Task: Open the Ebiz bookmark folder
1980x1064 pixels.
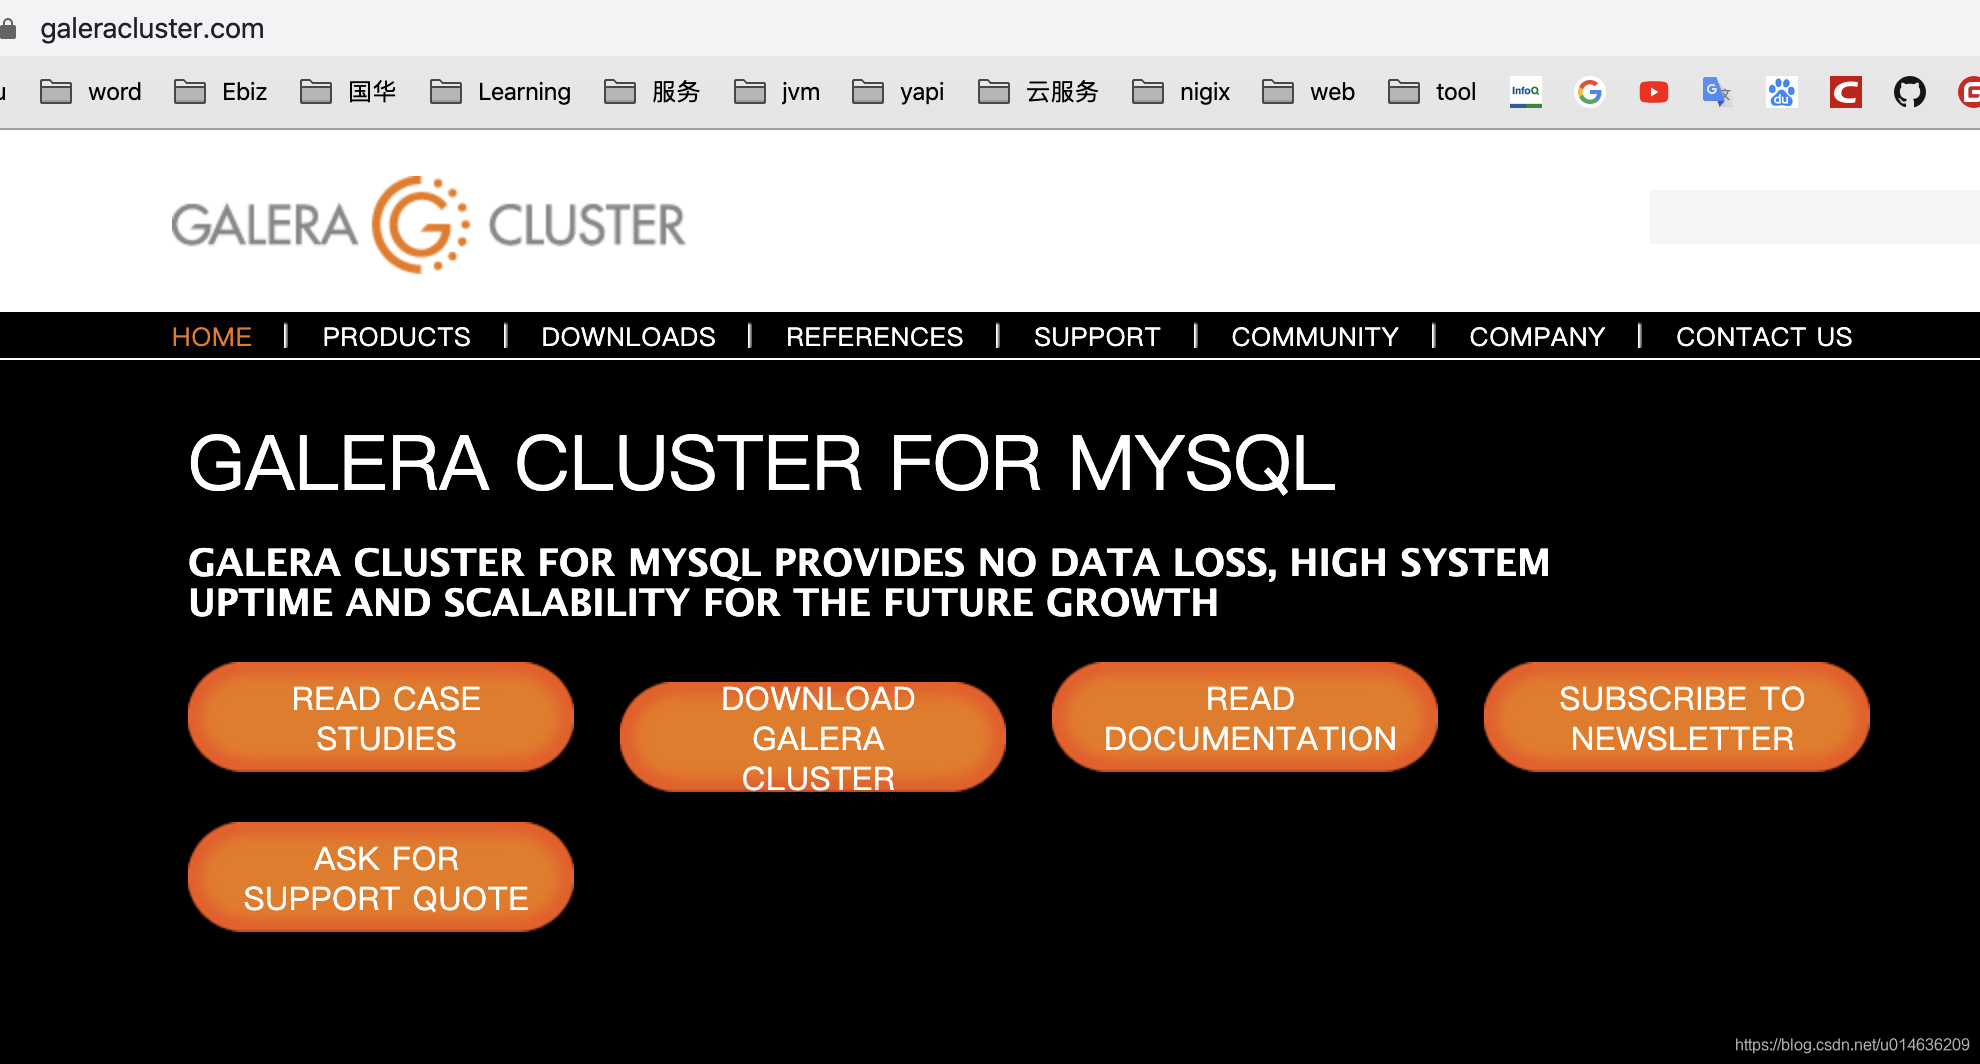Action: tap(221, 92)
